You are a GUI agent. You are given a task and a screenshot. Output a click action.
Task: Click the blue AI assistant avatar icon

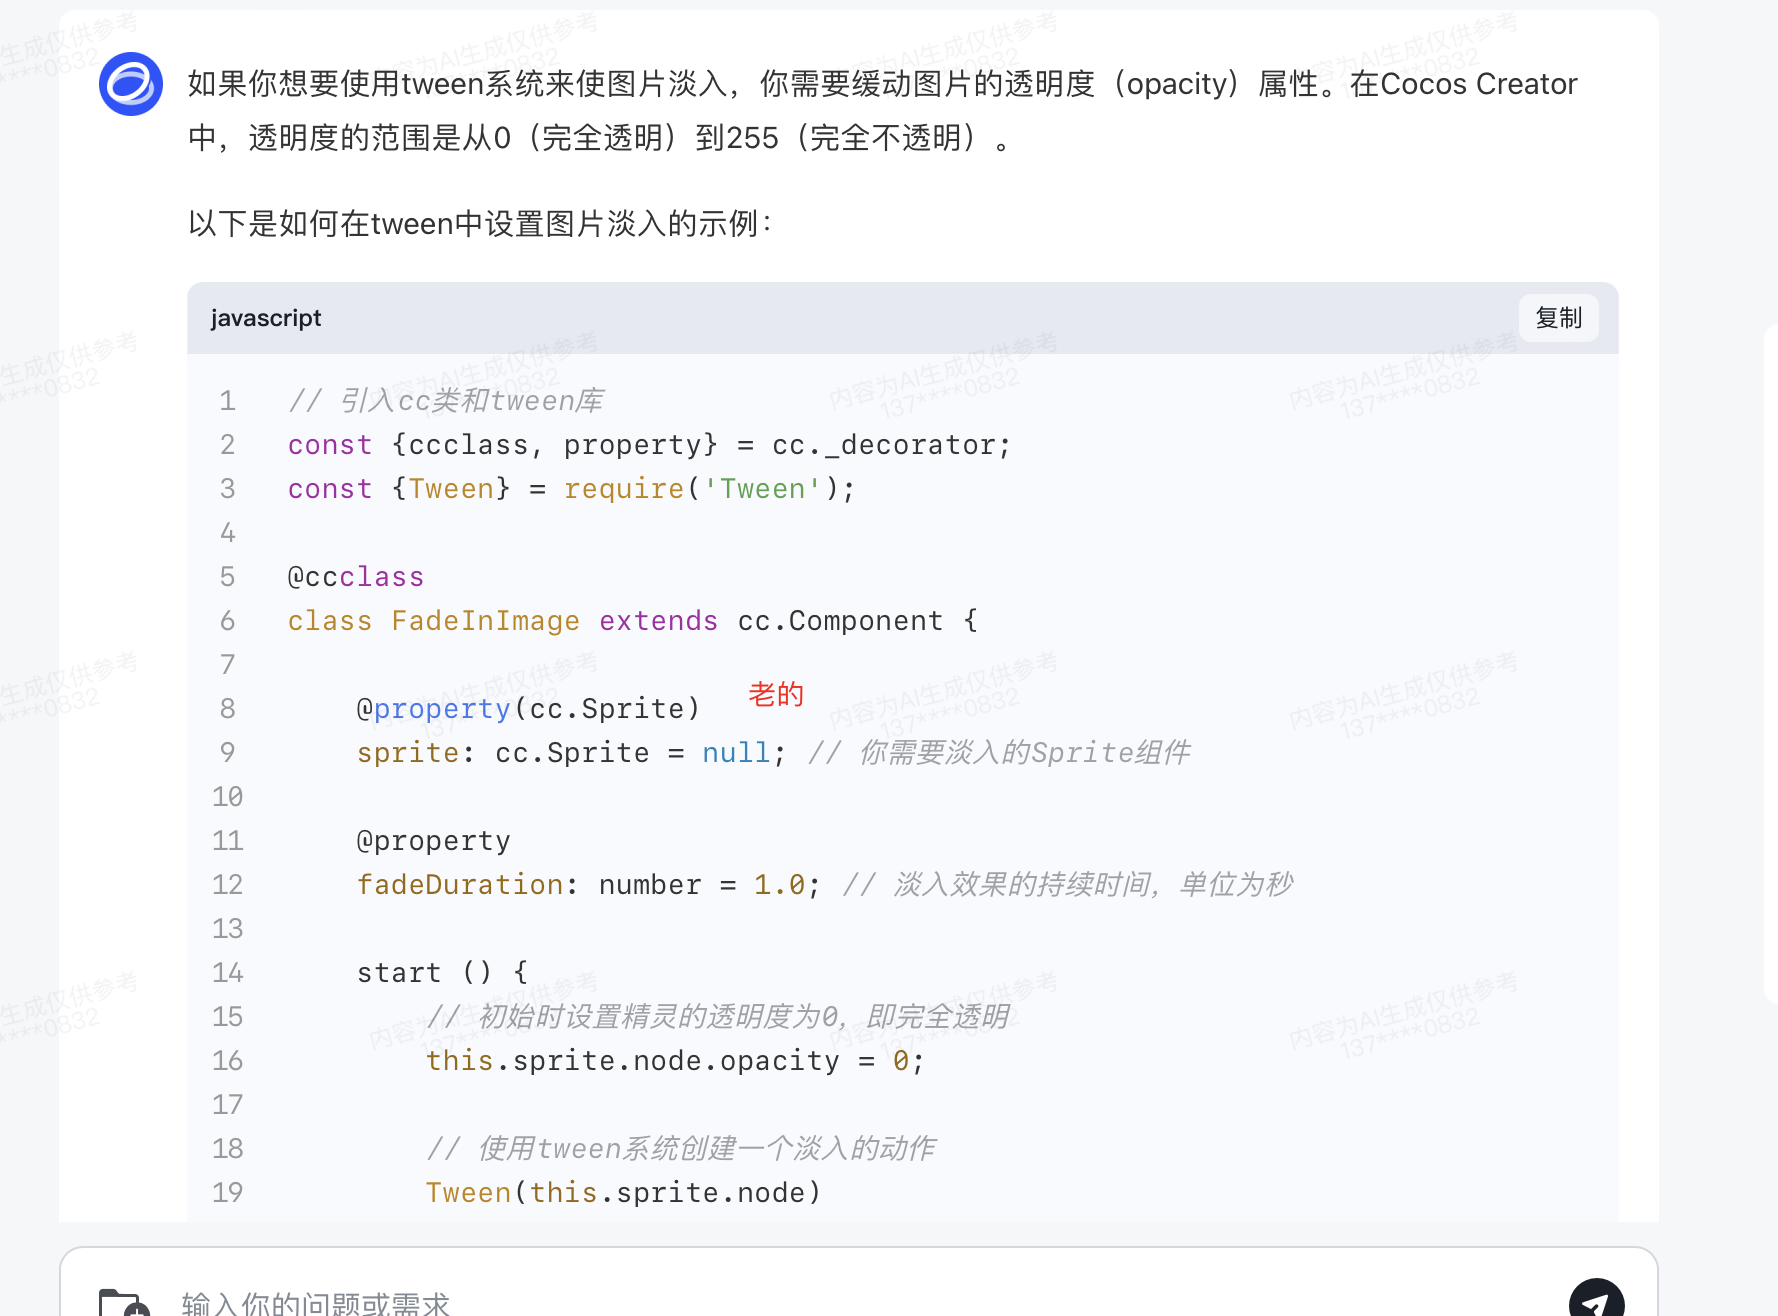tap(131, 84)
